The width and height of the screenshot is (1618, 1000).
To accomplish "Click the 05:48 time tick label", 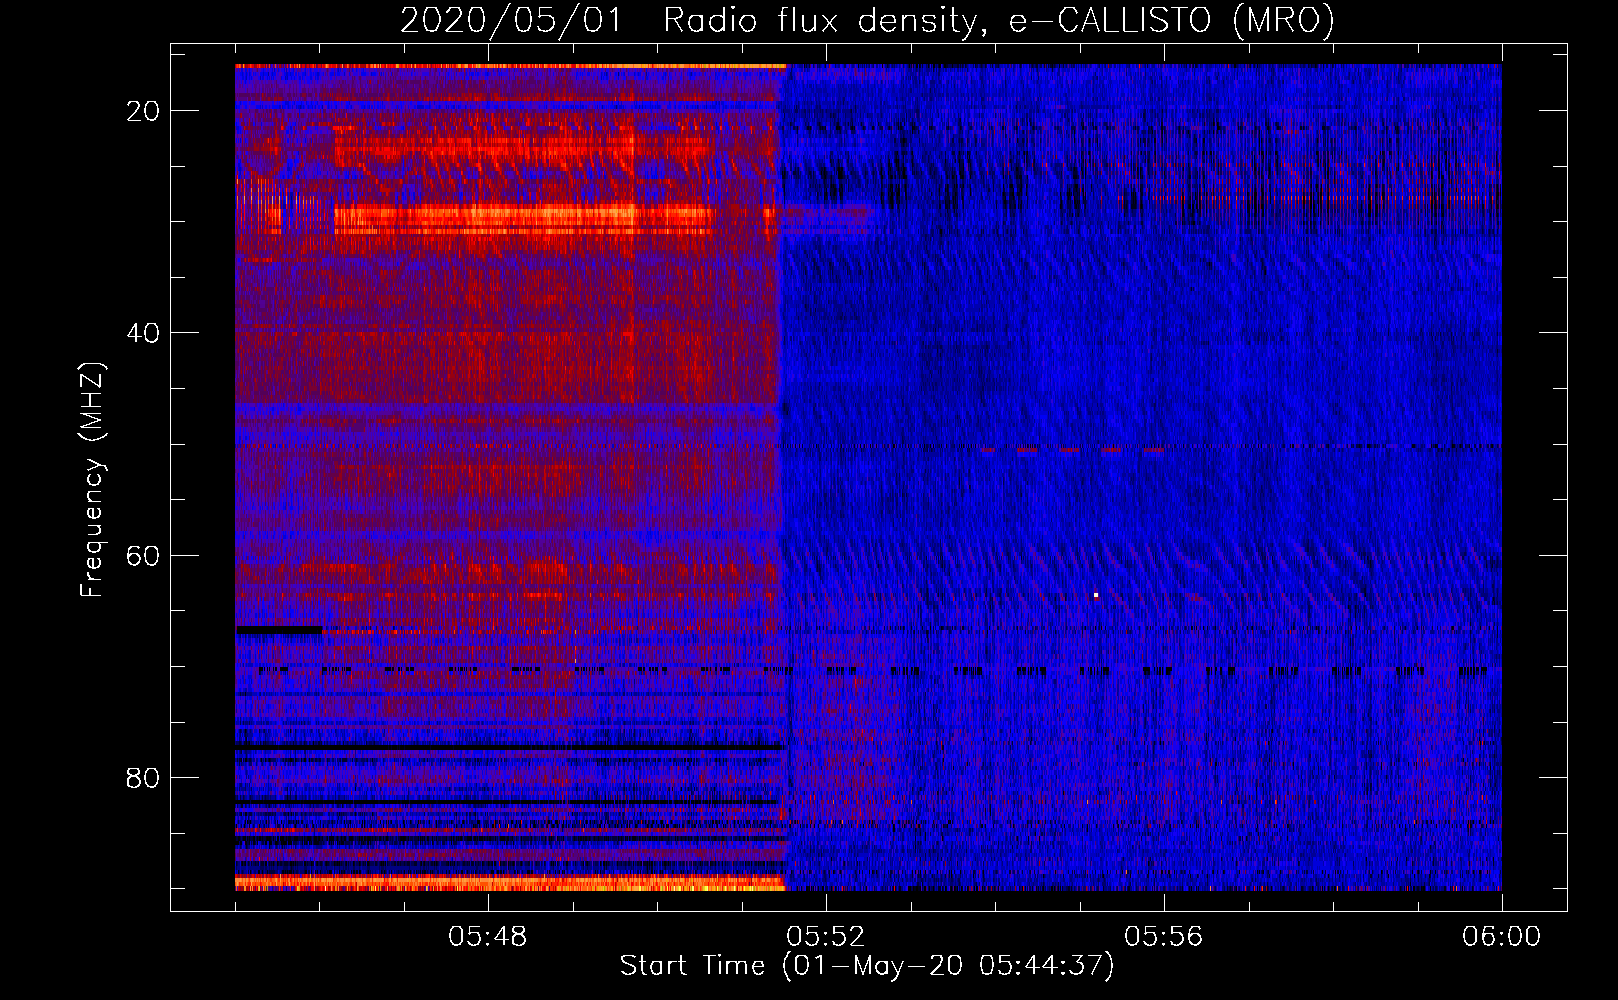I will click(488, 937).
